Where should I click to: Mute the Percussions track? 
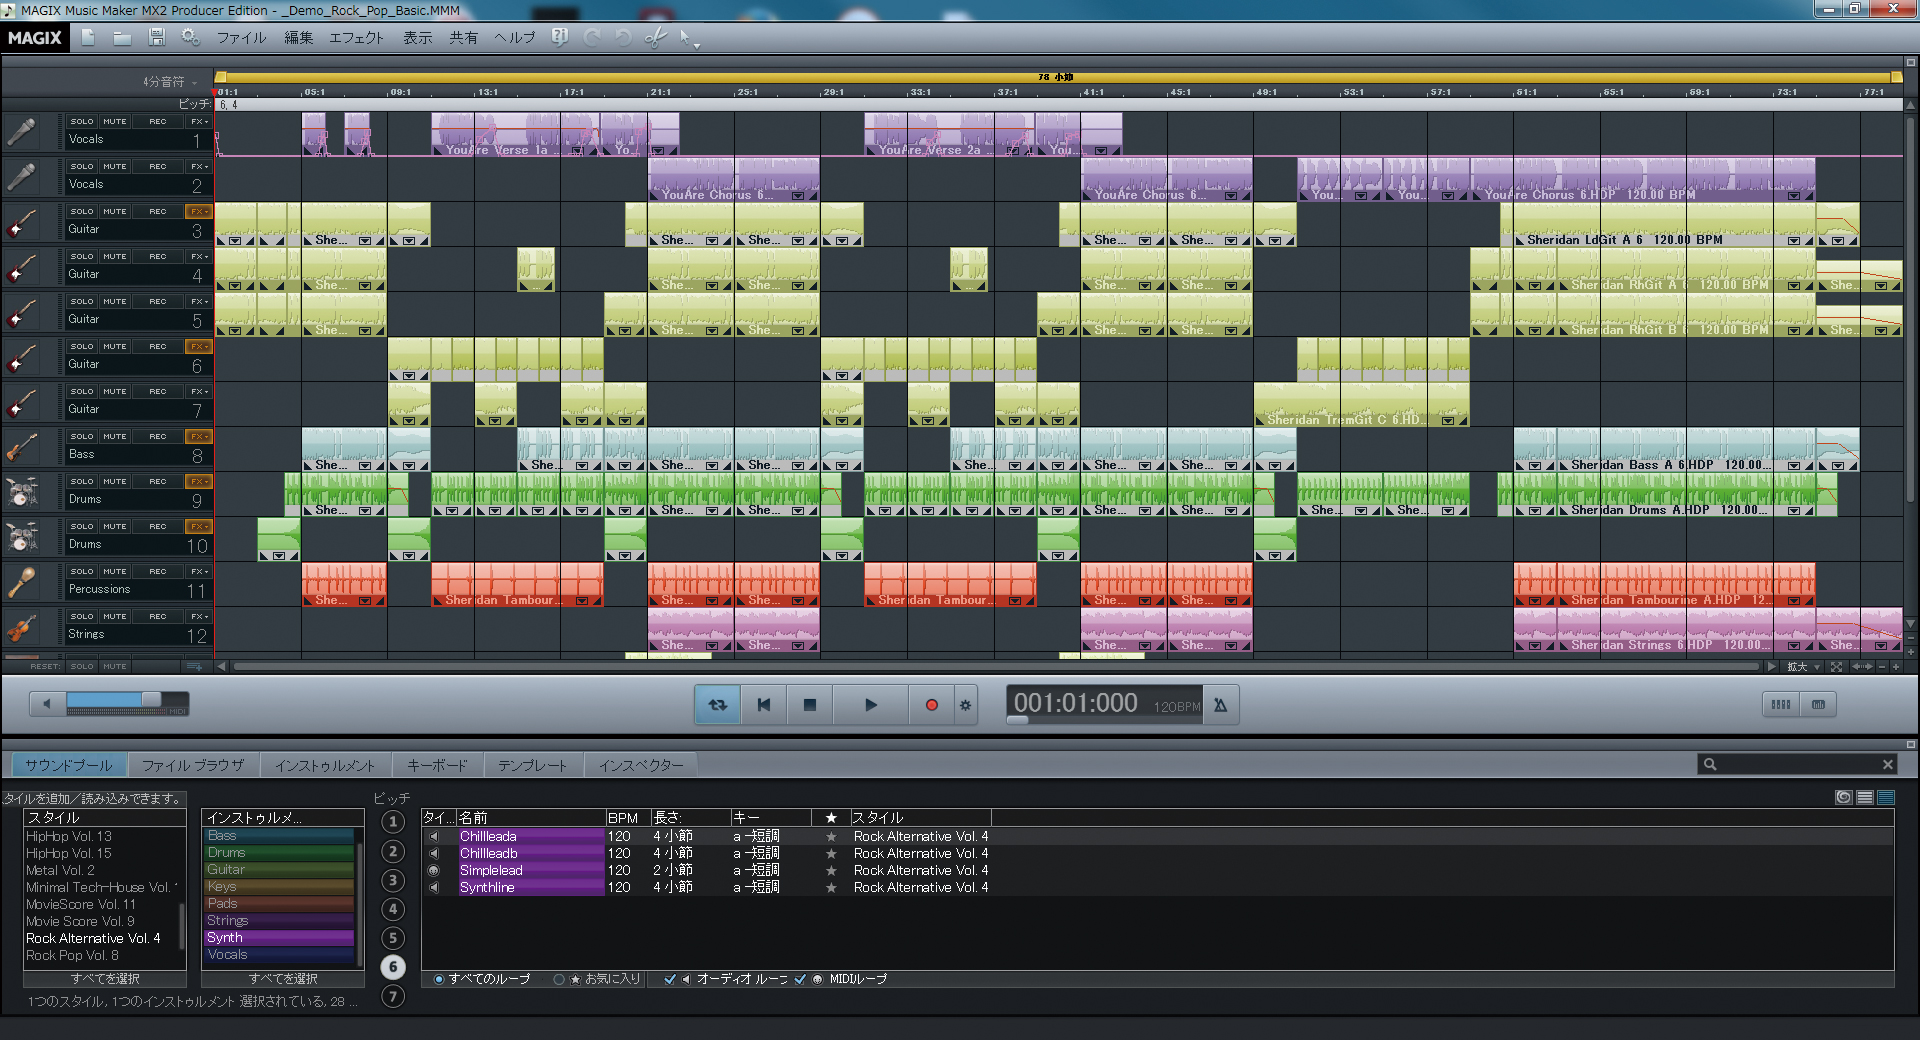(115, 571)
